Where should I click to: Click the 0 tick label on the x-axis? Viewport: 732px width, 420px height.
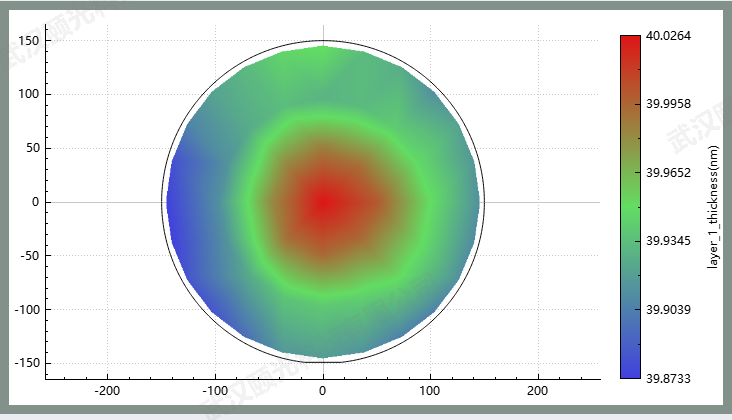323,390
